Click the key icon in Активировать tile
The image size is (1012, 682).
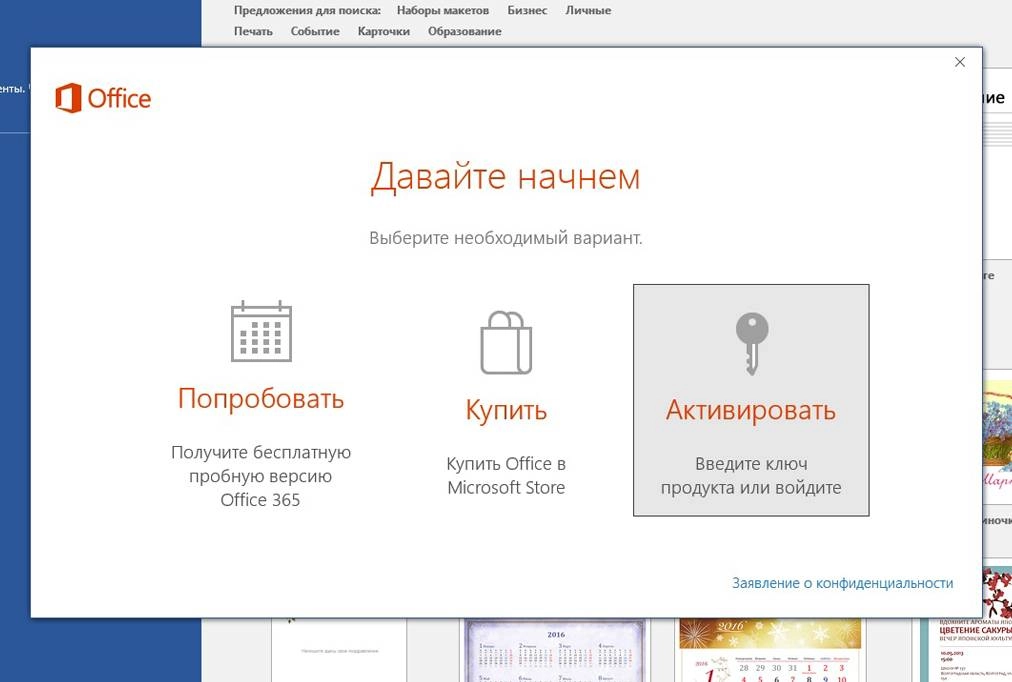(752, 344)
